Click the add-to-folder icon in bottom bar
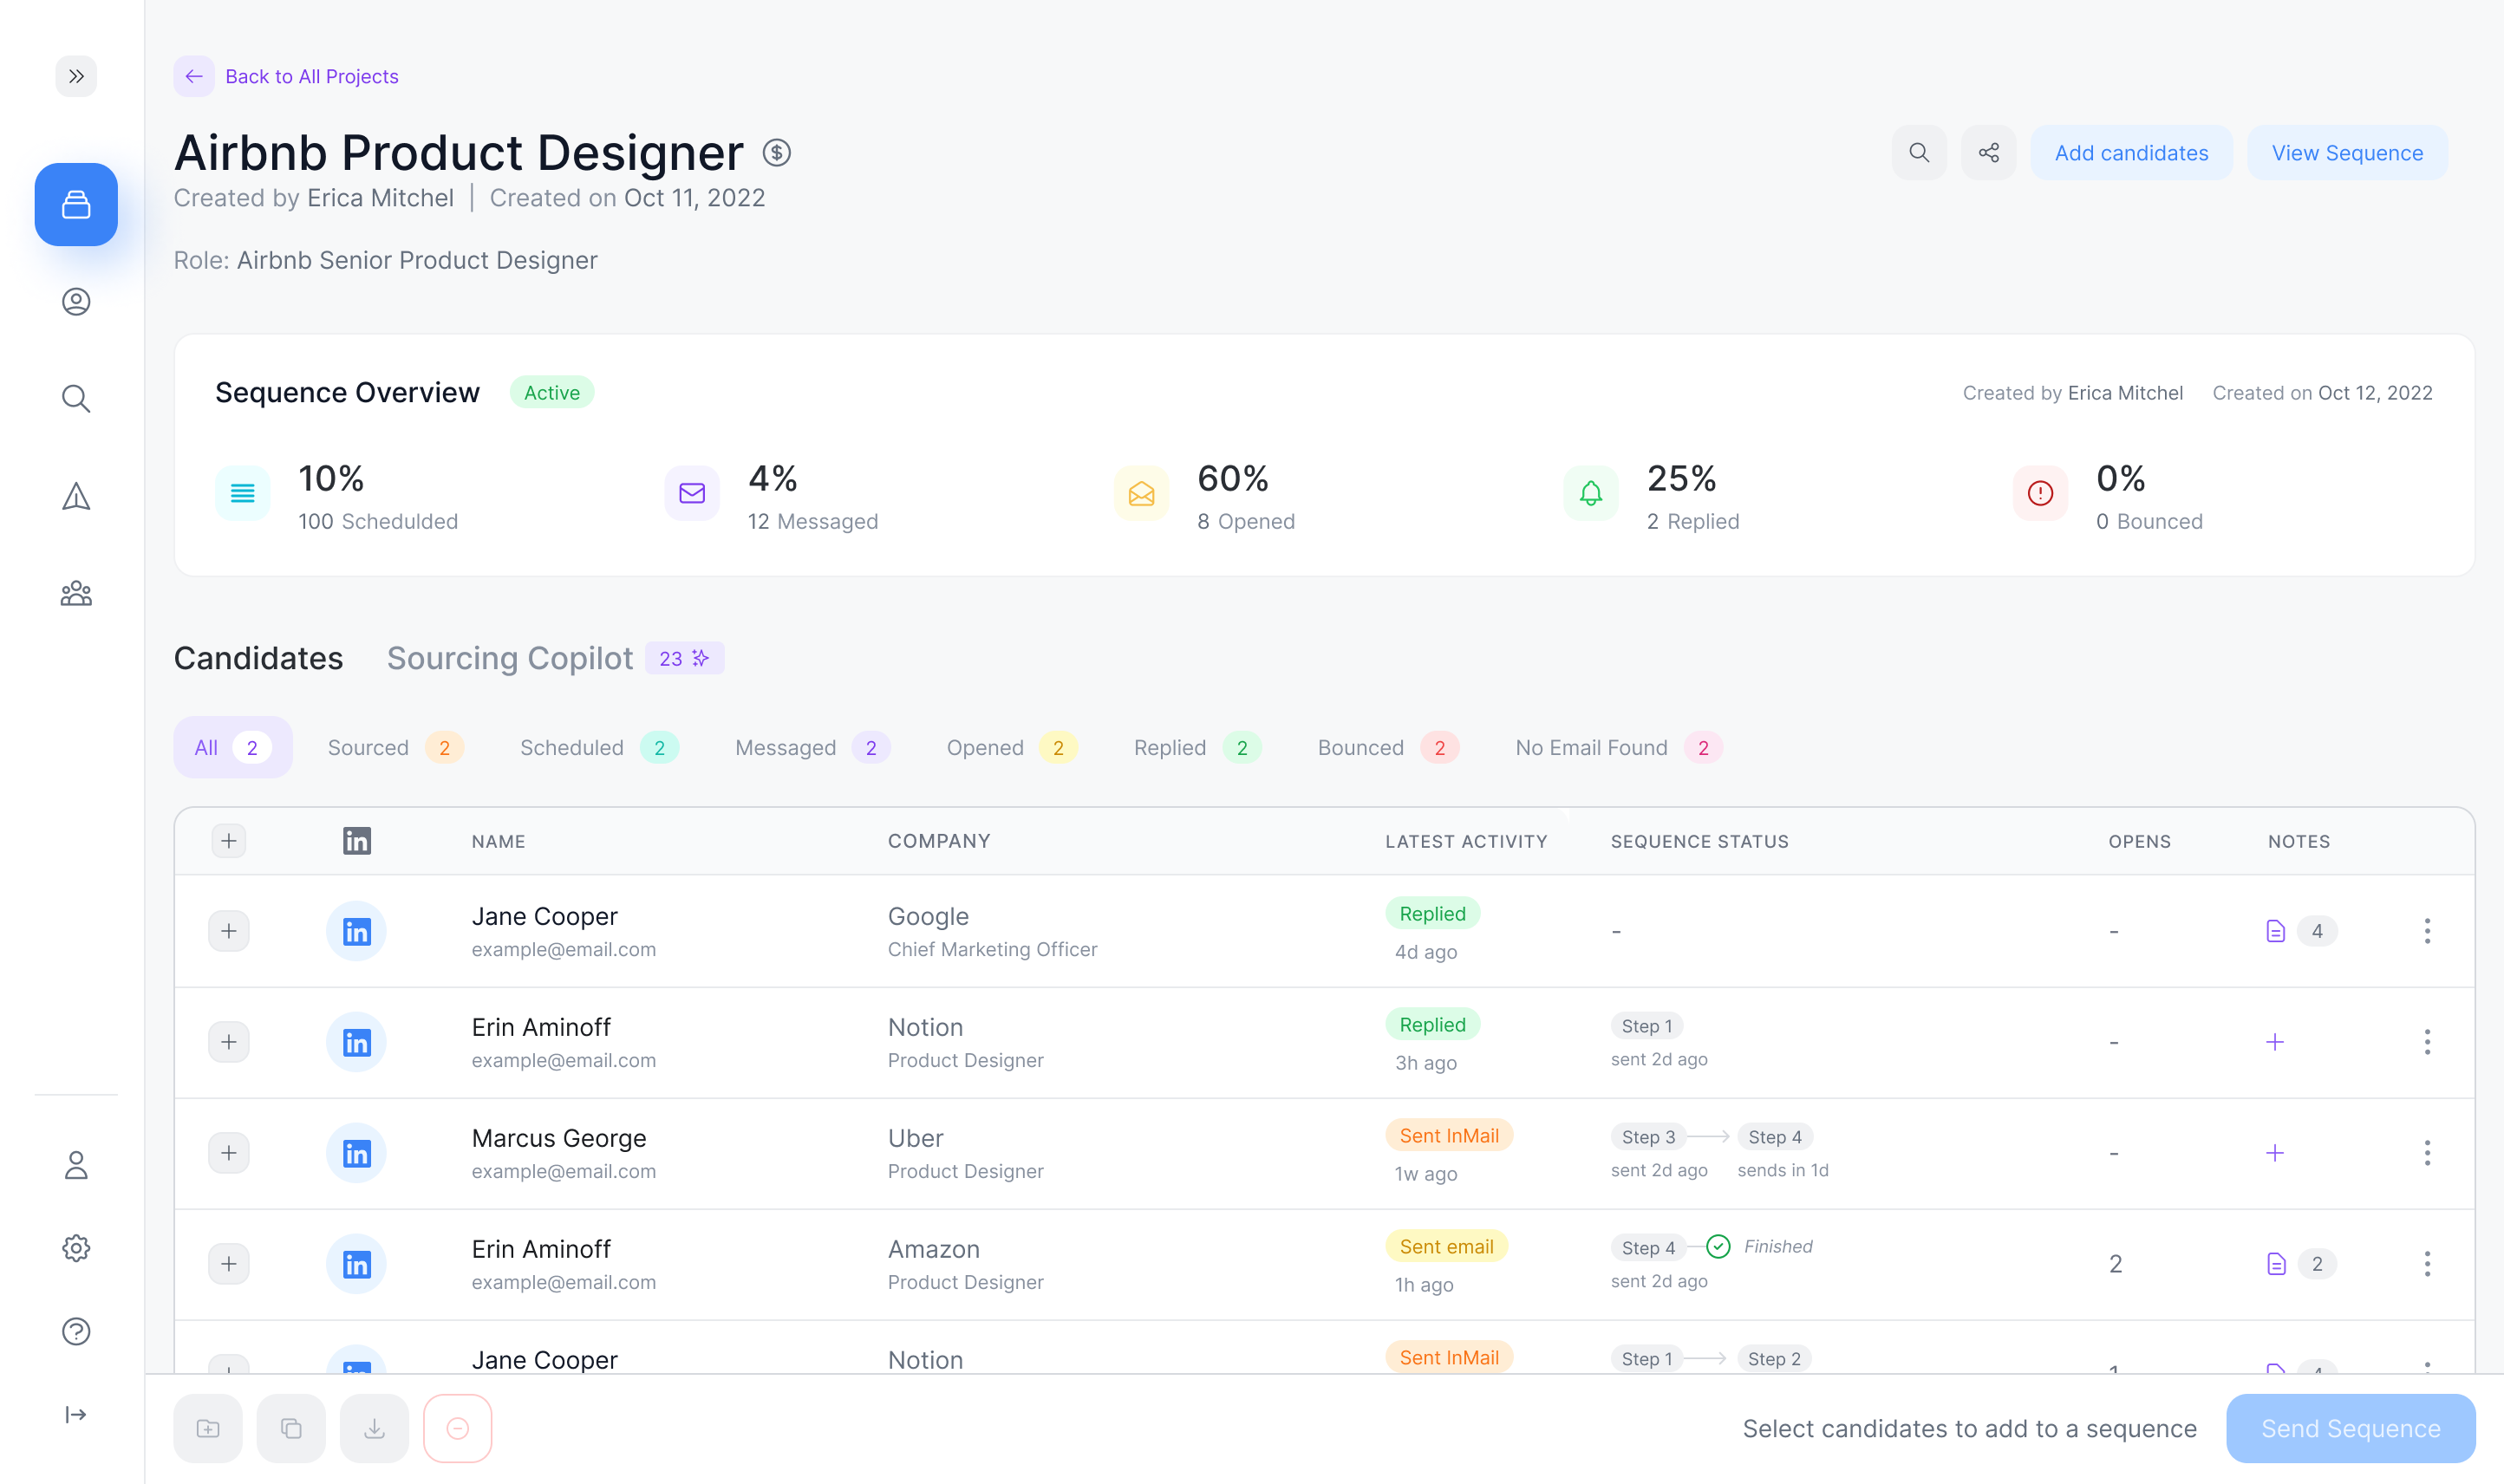Screen dimensions: 2504x1484 pos(208,1428)
